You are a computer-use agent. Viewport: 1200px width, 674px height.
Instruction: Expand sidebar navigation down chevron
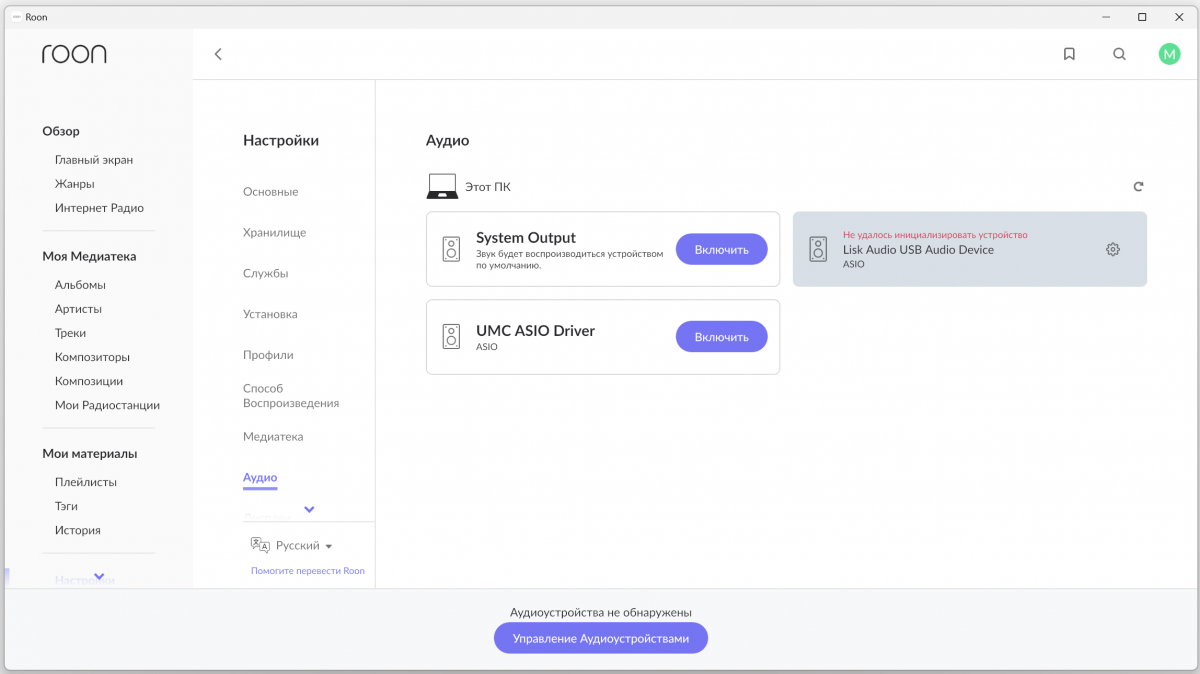[x=99, y=577]
